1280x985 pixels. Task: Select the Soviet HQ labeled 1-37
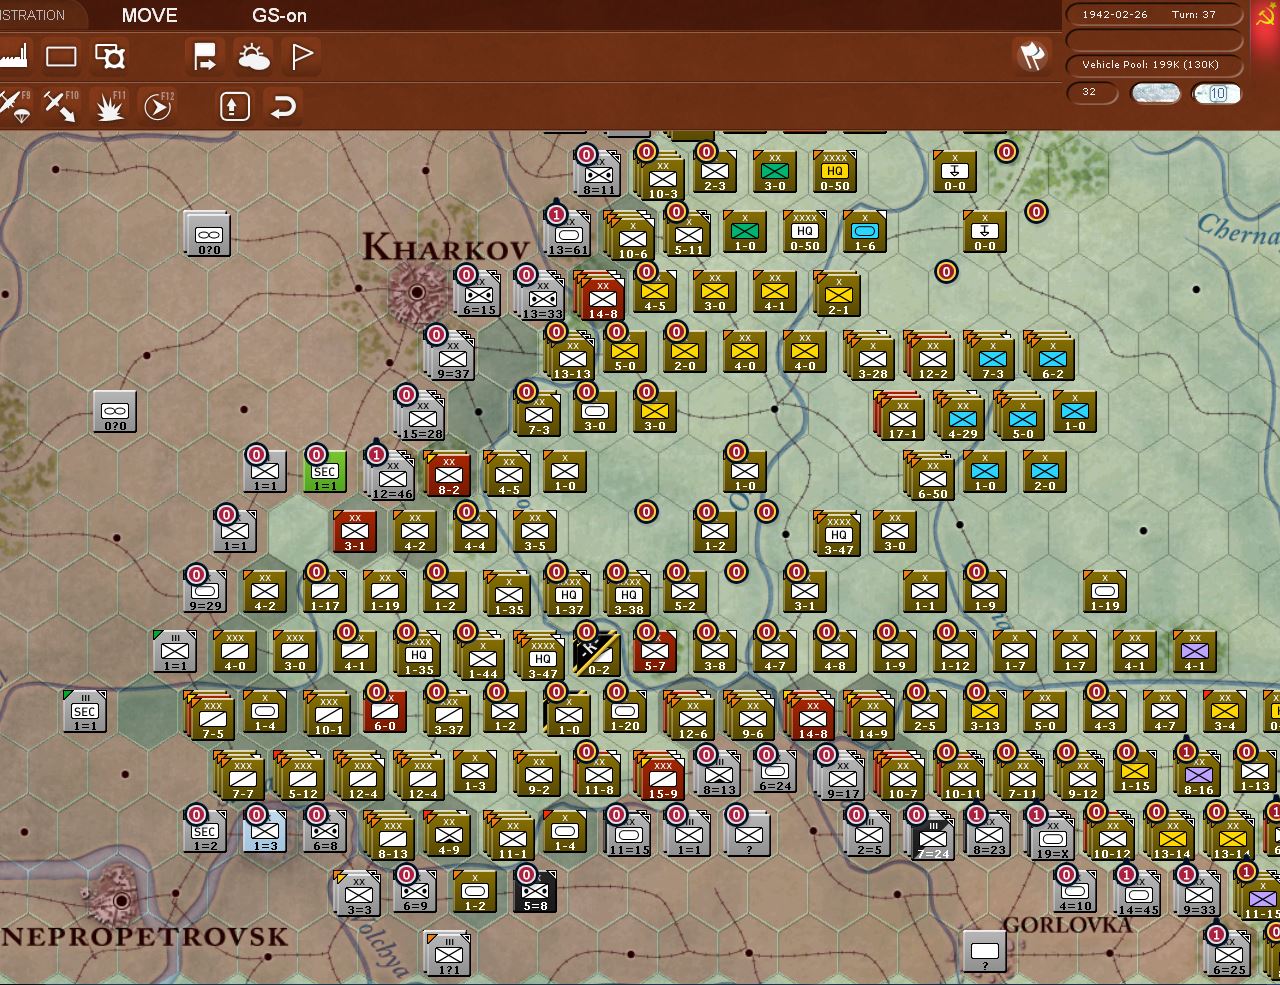coord(568,593)
